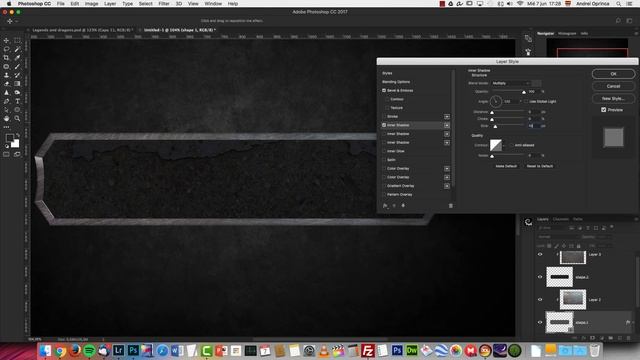Screen dimensions: 640x360
Task: Click OK in Layer Style dialog
Action: point(613,74)
